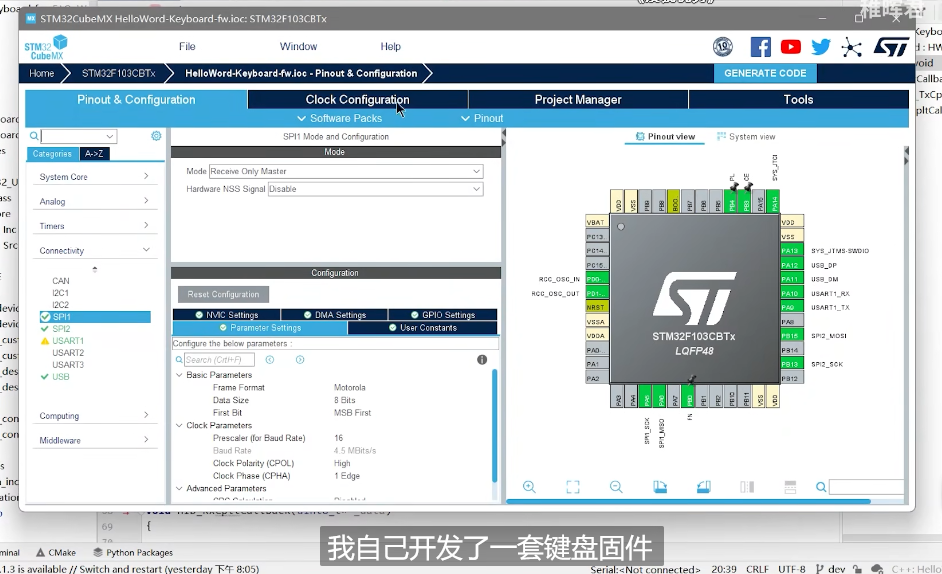This screenshot has height=574, width=942.
Task: Switch to Clock Configuration tab
Action: [x=357, y=100]
